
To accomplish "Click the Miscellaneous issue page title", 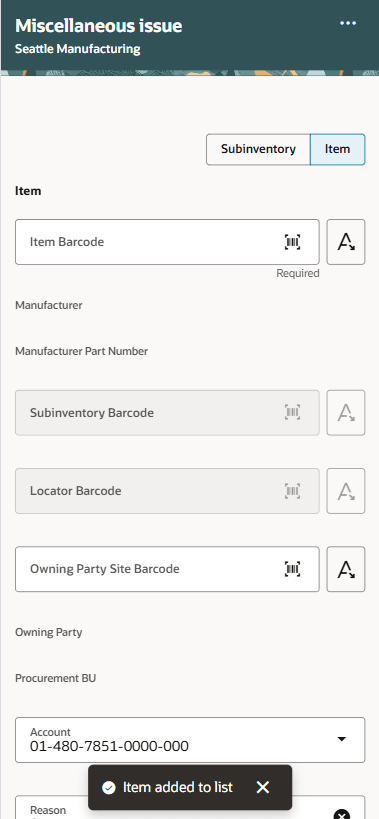I will [99, 26].
